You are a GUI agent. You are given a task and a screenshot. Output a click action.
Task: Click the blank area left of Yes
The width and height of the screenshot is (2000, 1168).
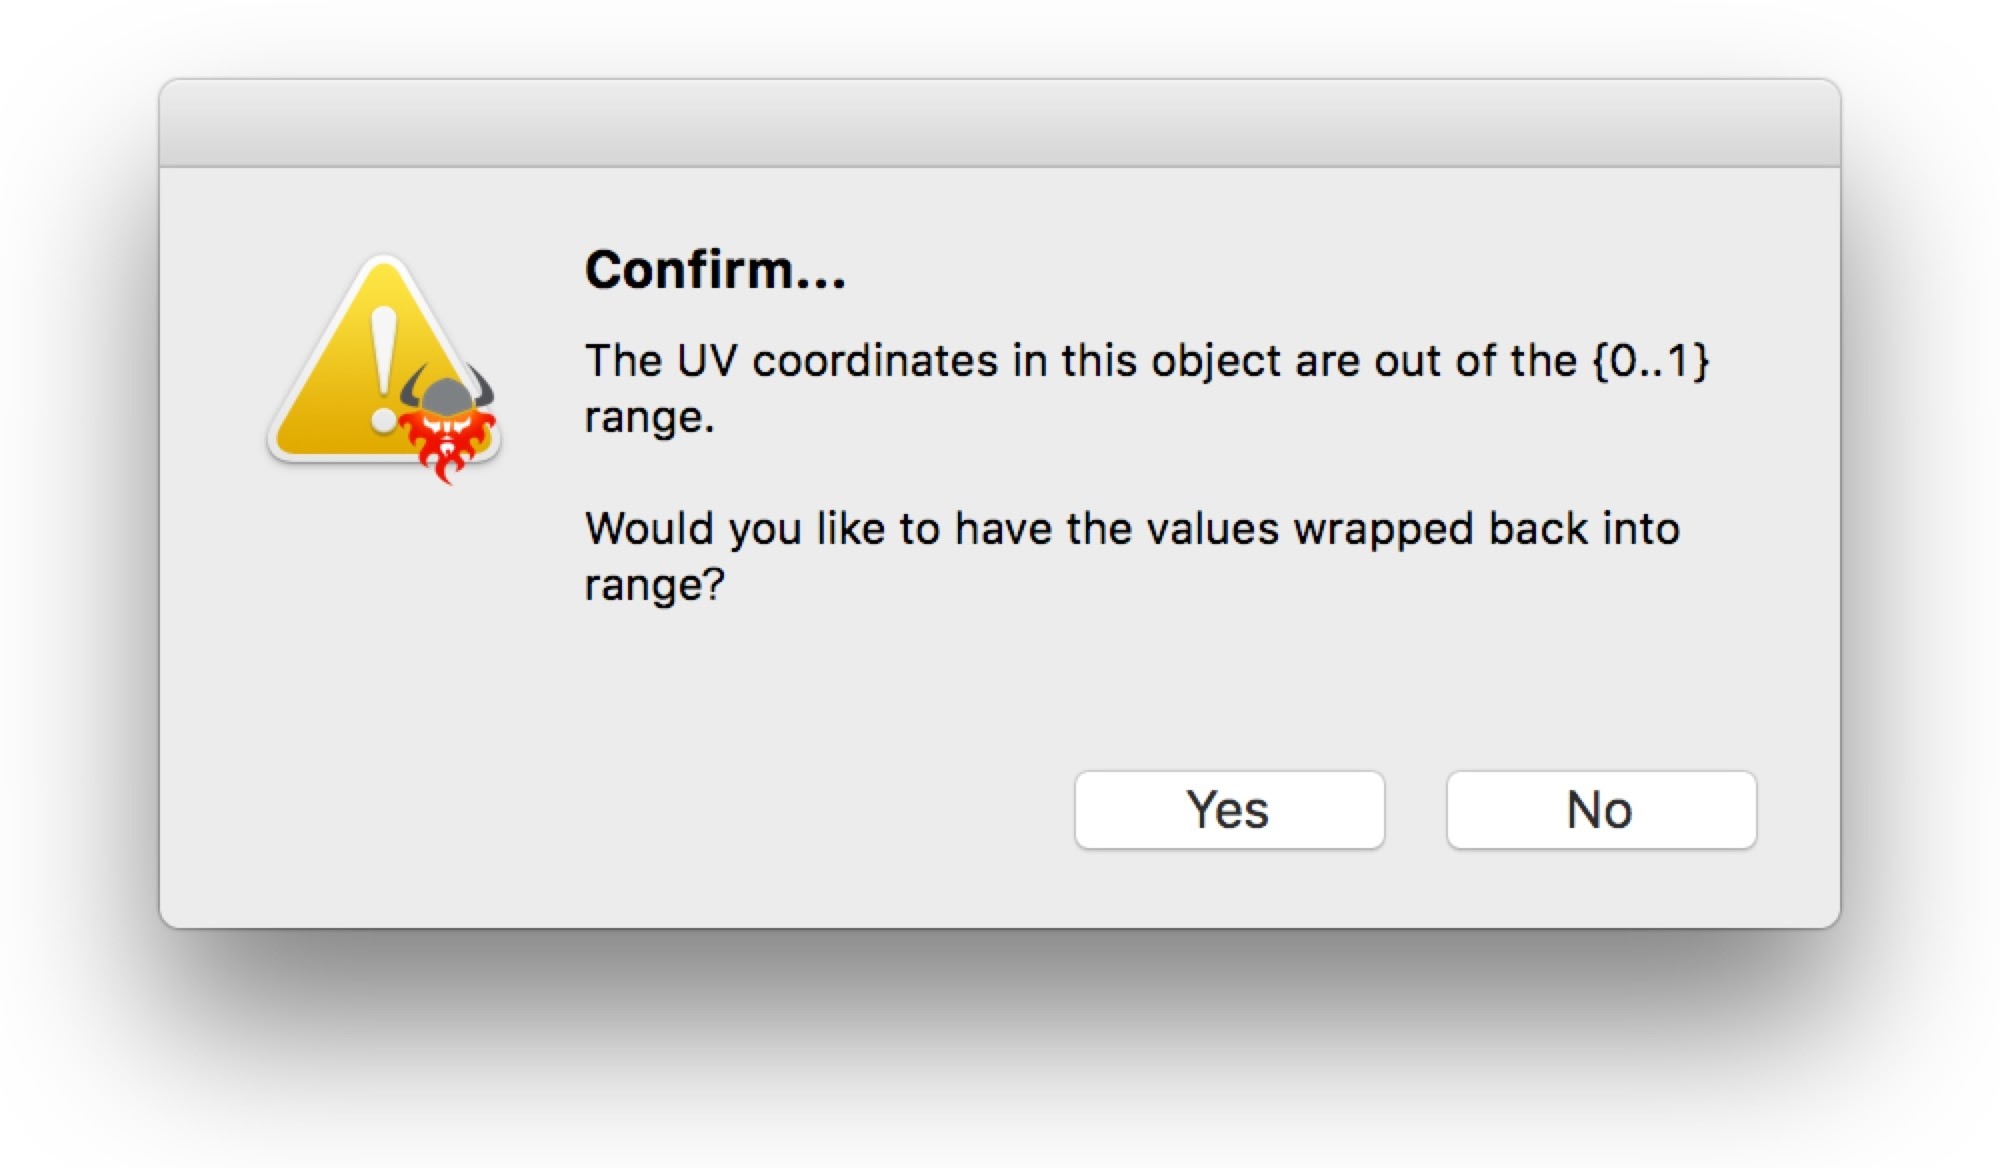[x=700, y=810]
